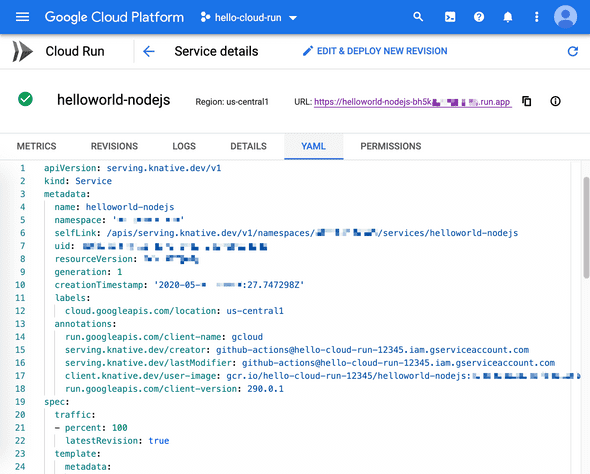The image size is (590, 474).
Task: Click the 'Service details' heading
Action: tap(216, 51)
